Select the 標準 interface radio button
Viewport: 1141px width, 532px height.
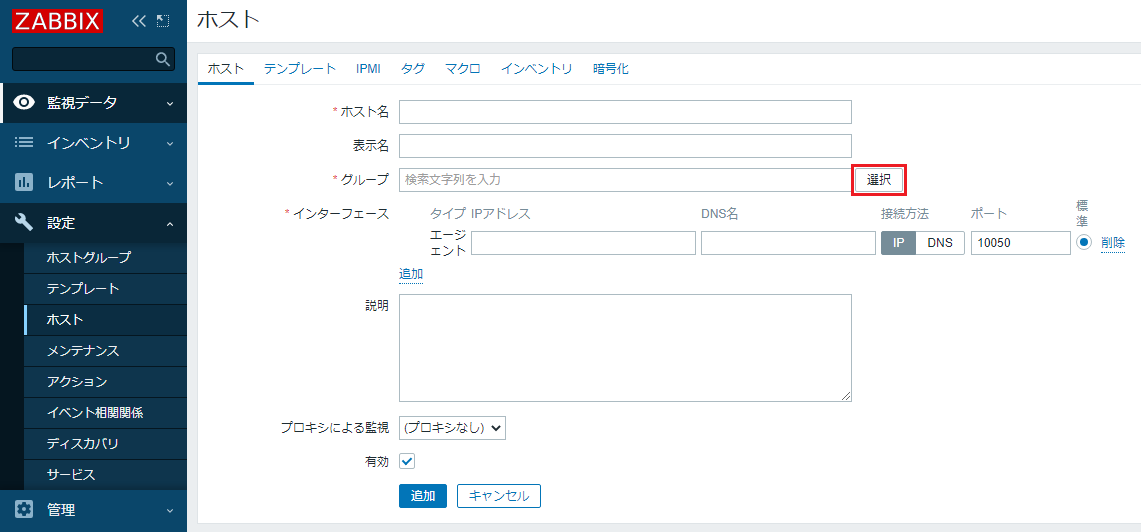pyautogui.click(x=1084, y=243)
